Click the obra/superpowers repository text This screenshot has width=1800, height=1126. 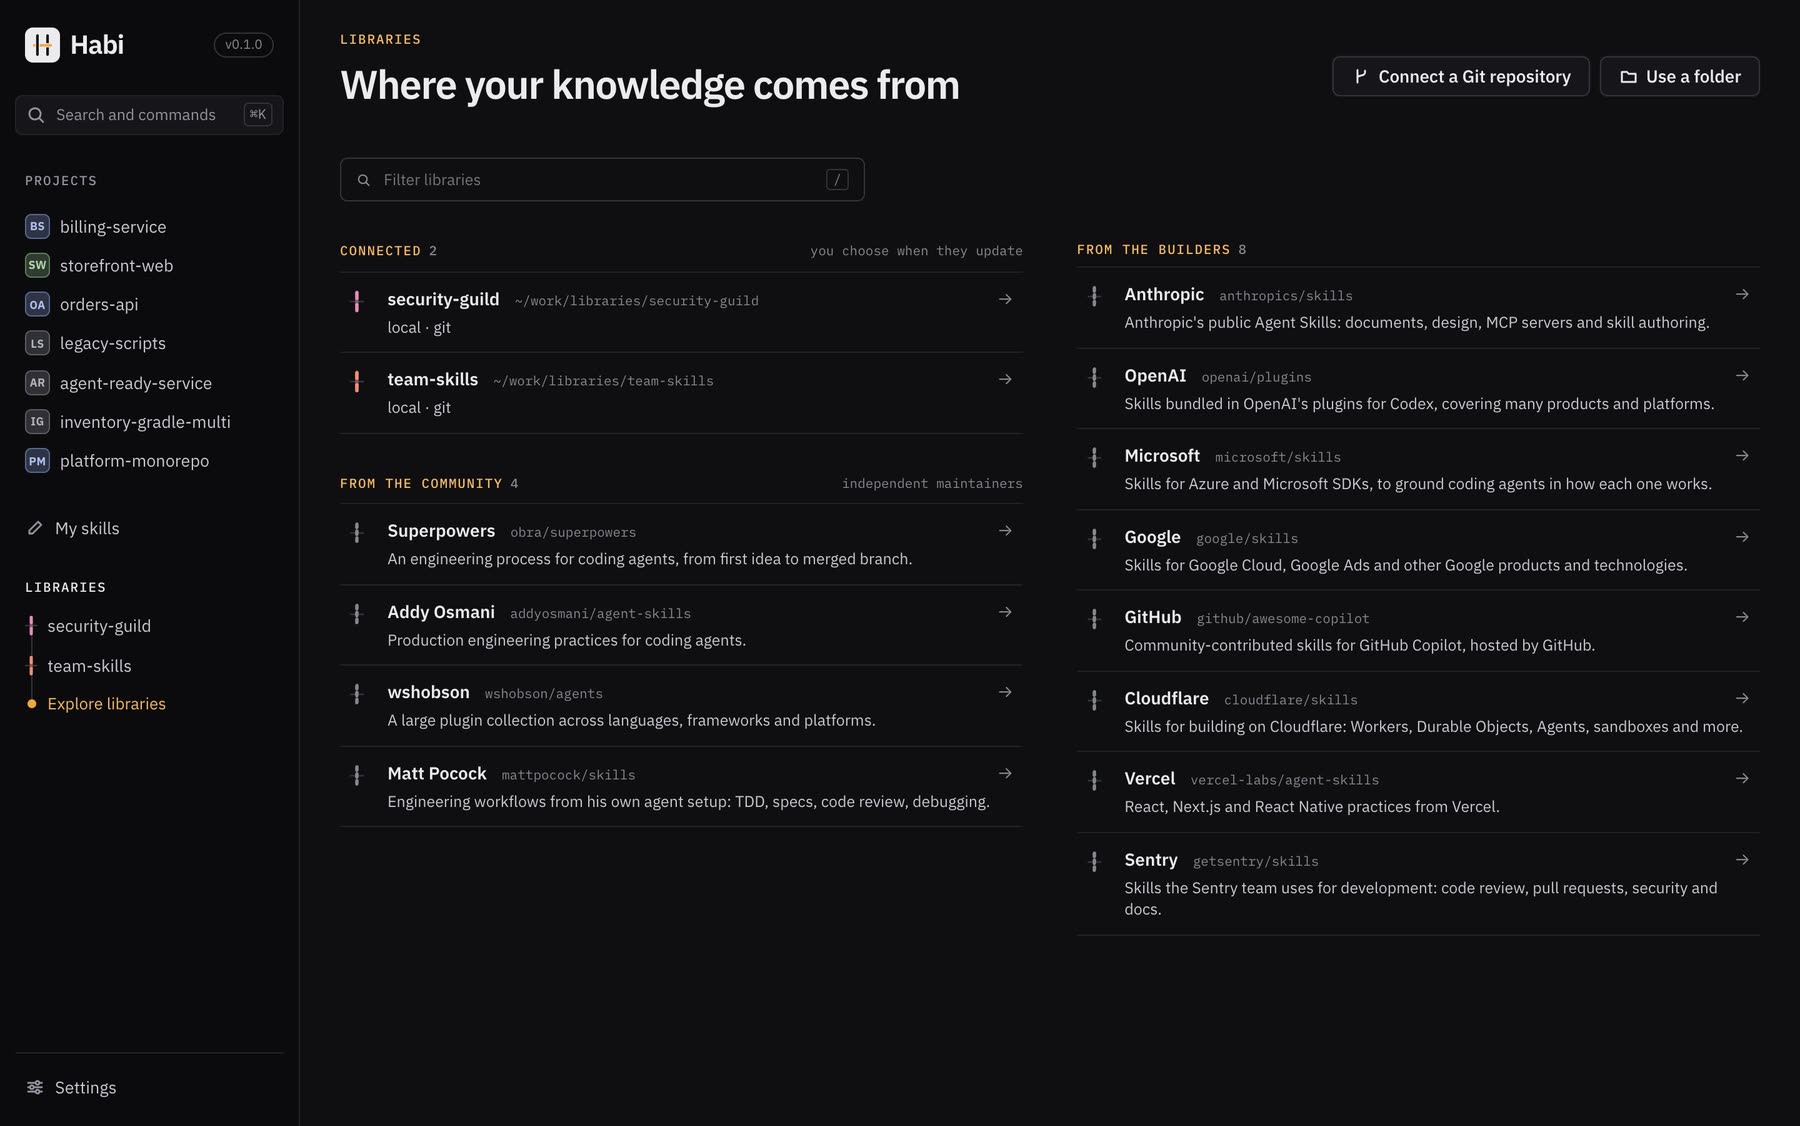point(573,533)
